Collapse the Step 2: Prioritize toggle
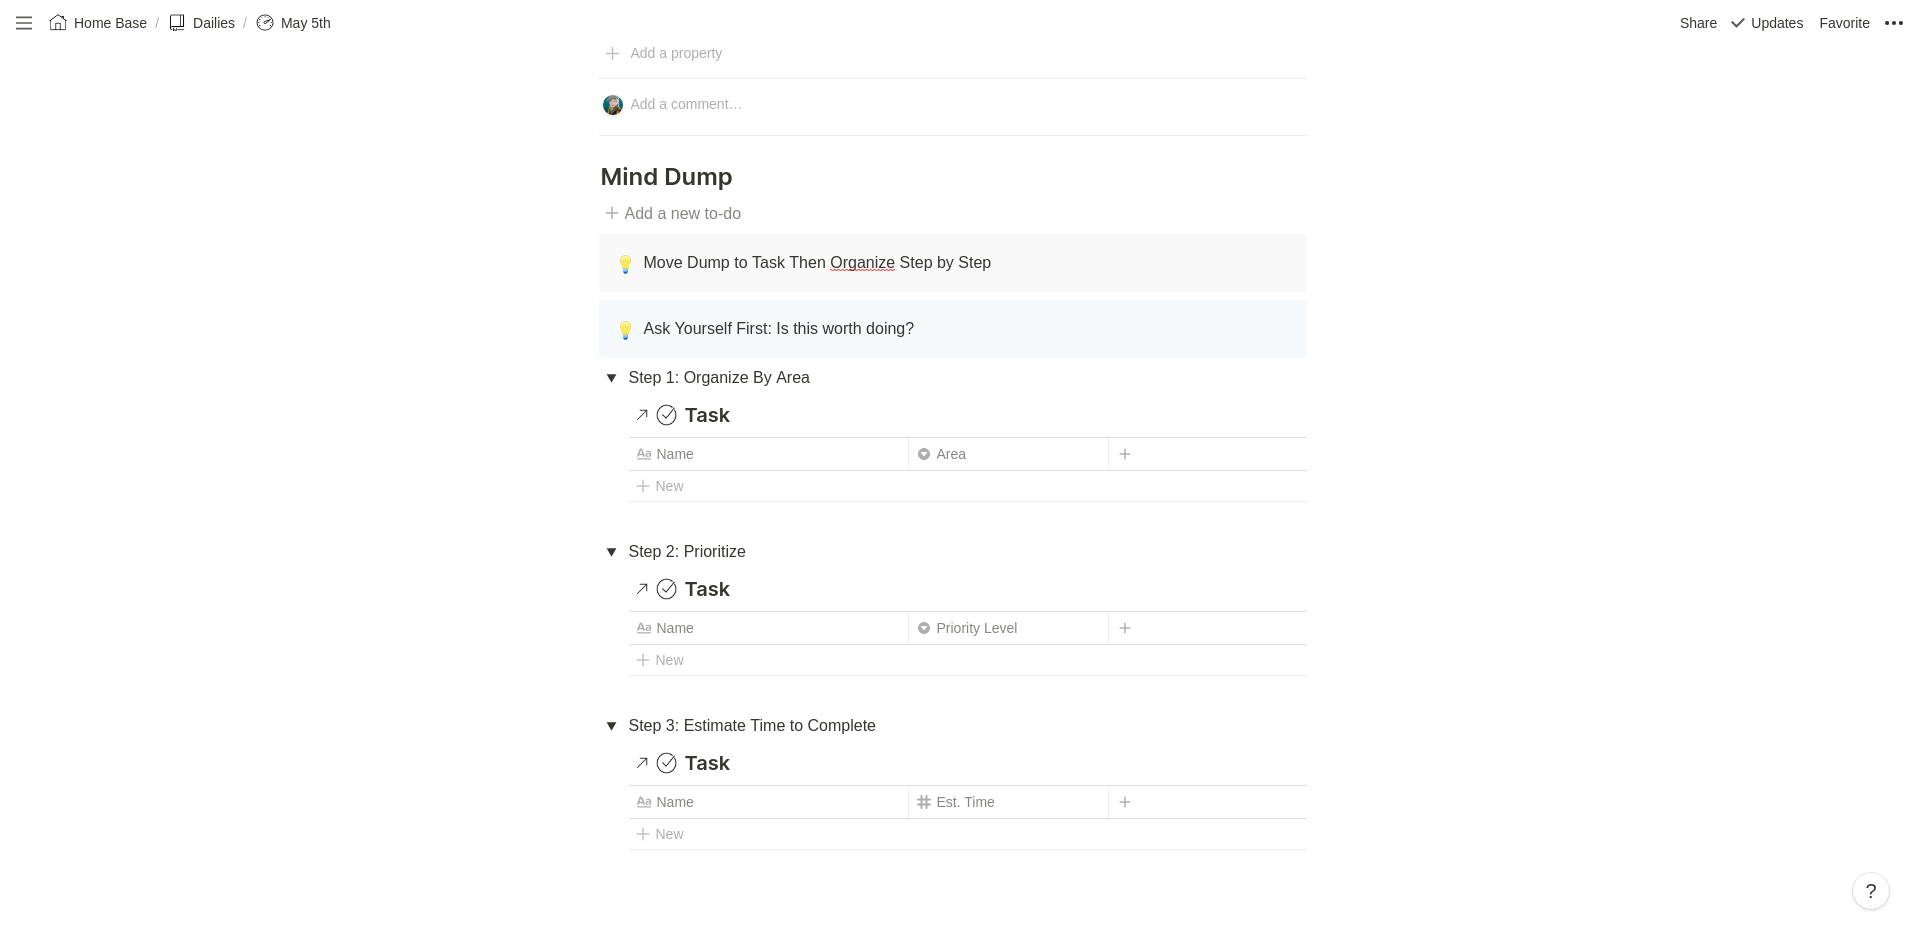Viewport: 1905px width, 940px height. click(611, 552)
